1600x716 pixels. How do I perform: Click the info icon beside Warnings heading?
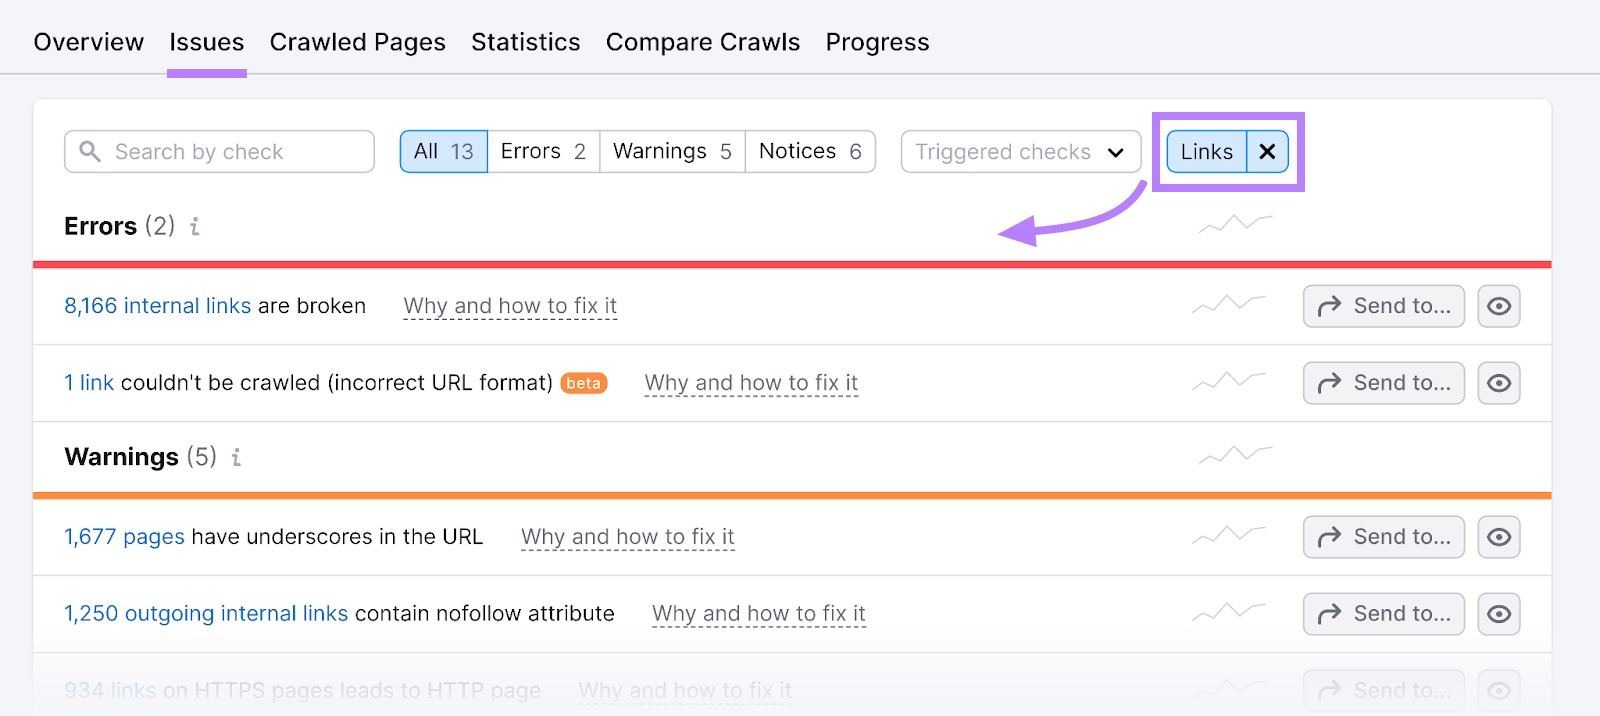[235, 458]
